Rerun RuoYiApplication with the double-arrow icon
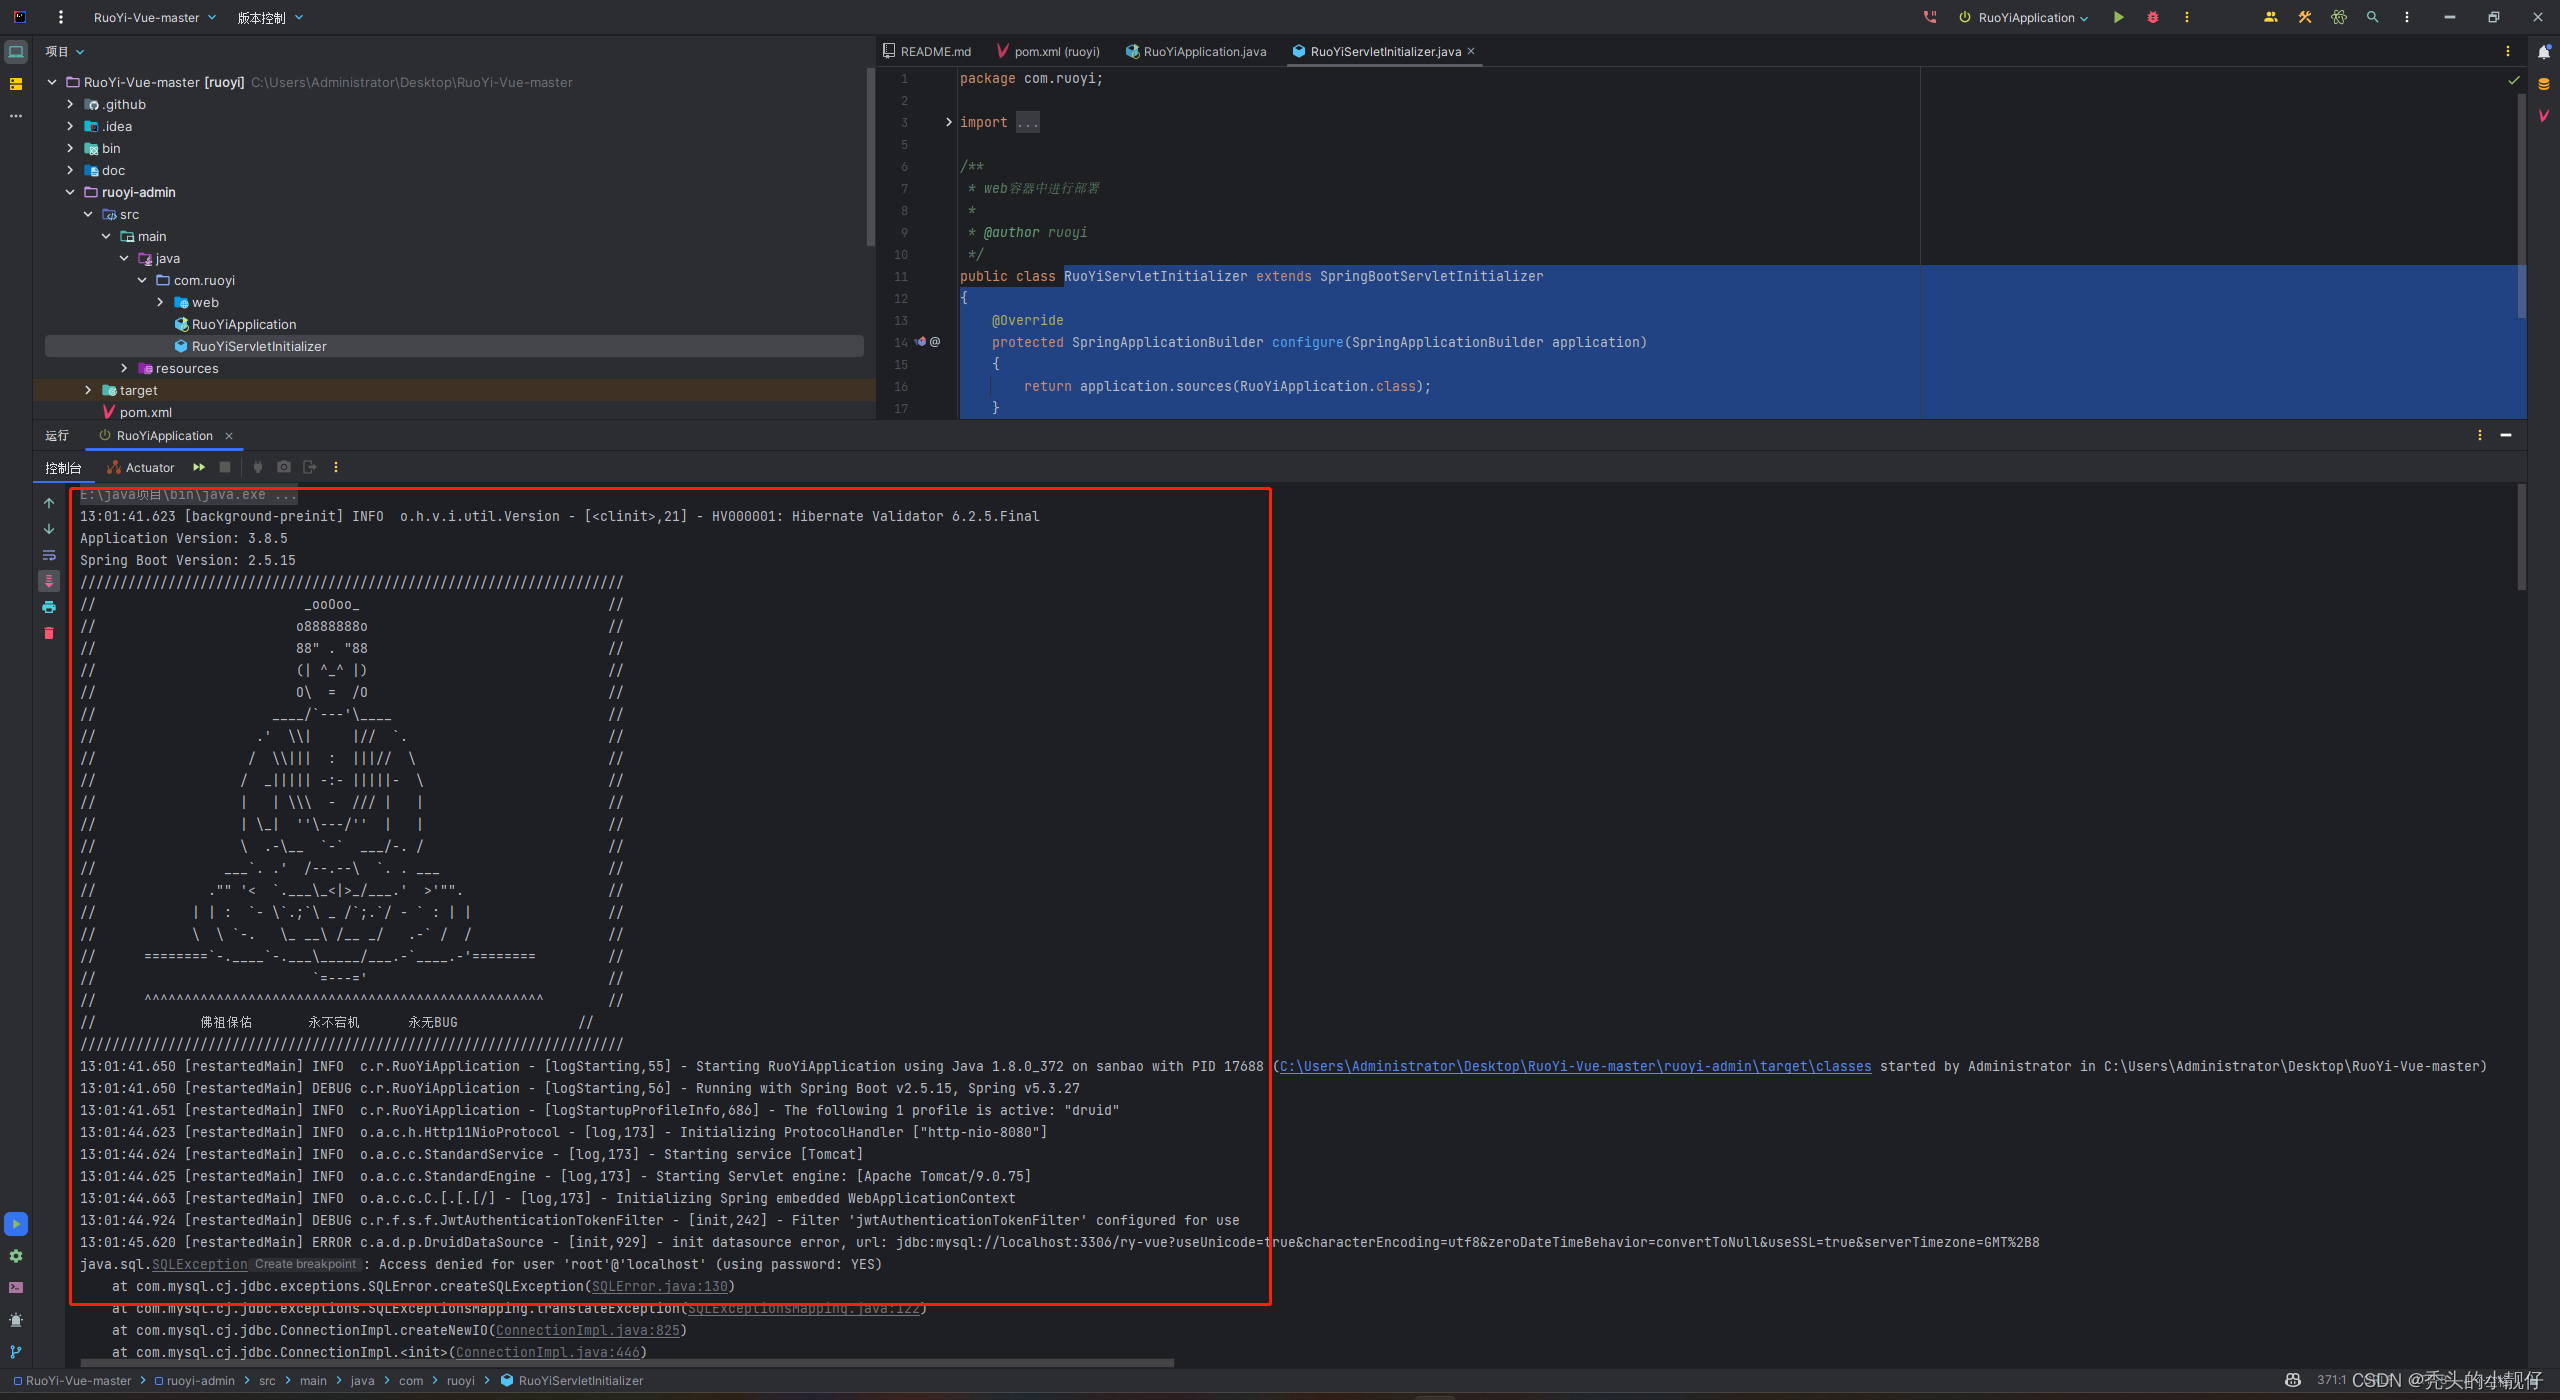 coord(199,467)
